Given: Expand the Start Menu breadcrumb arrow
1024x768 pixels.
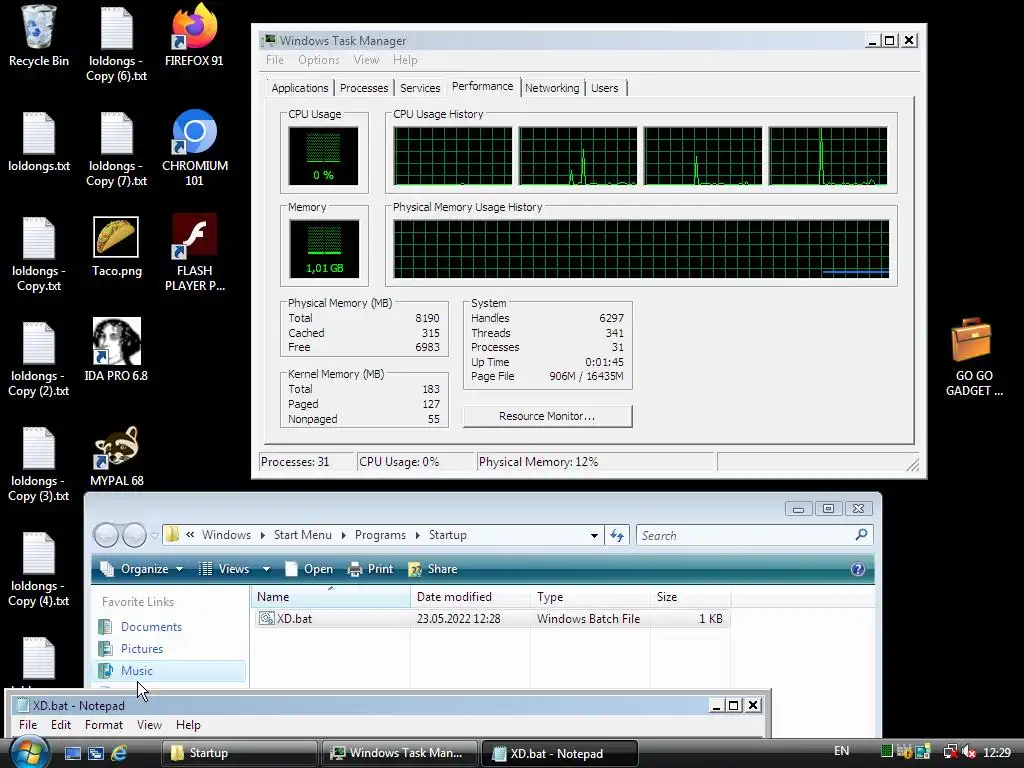Looking at the screenshot, I should pos(344,536).
